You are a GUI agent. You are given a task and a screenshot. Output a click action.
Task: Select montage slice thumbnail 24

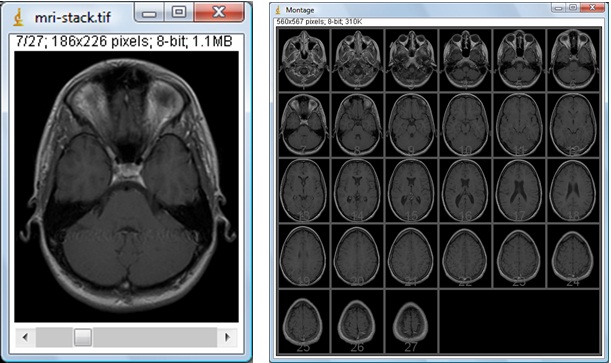[573, 256]
